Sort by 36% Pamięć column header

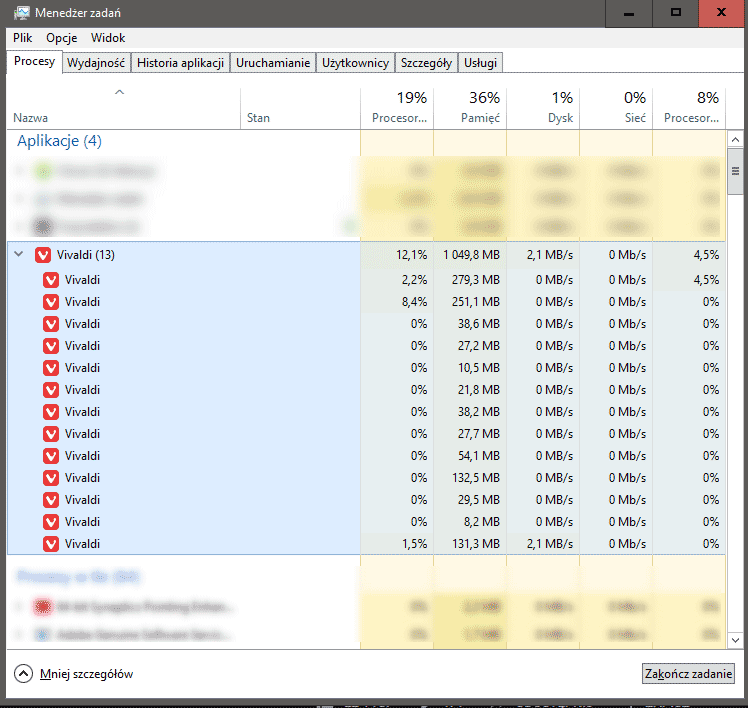click(x=470, y=109)
